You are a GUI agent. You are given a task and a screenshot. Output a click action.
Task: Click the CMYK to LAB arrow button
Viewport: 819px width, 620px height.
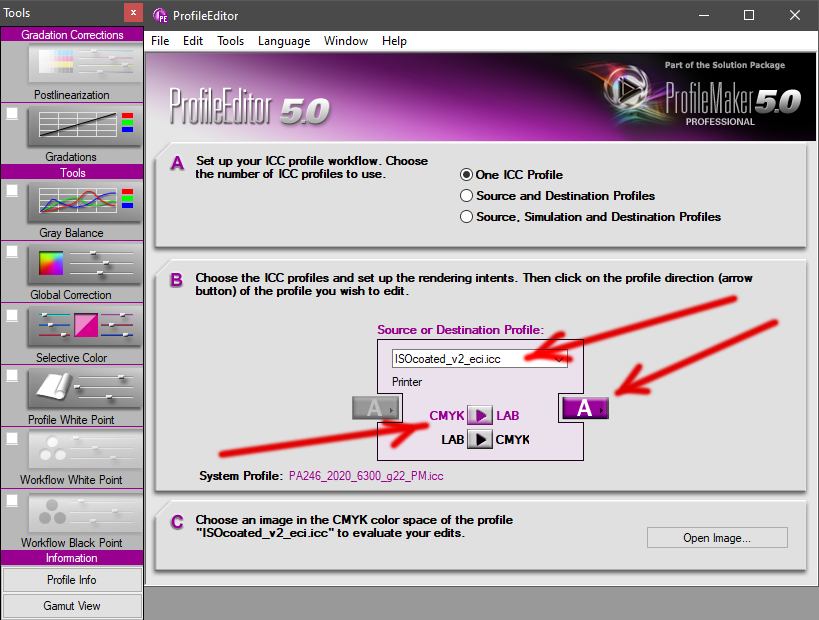point(480,415)
